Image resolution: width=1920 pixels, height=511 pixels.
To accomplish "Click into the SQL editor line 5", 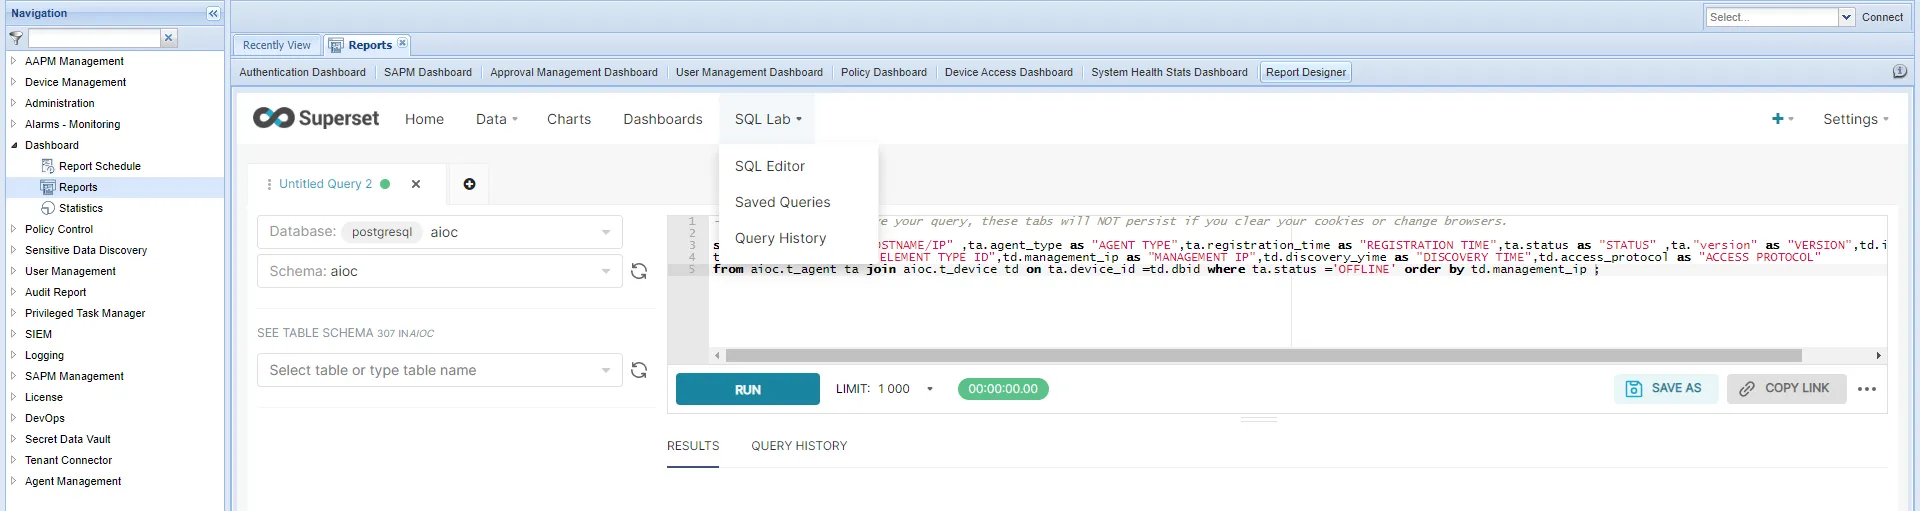I will 1155,269.
